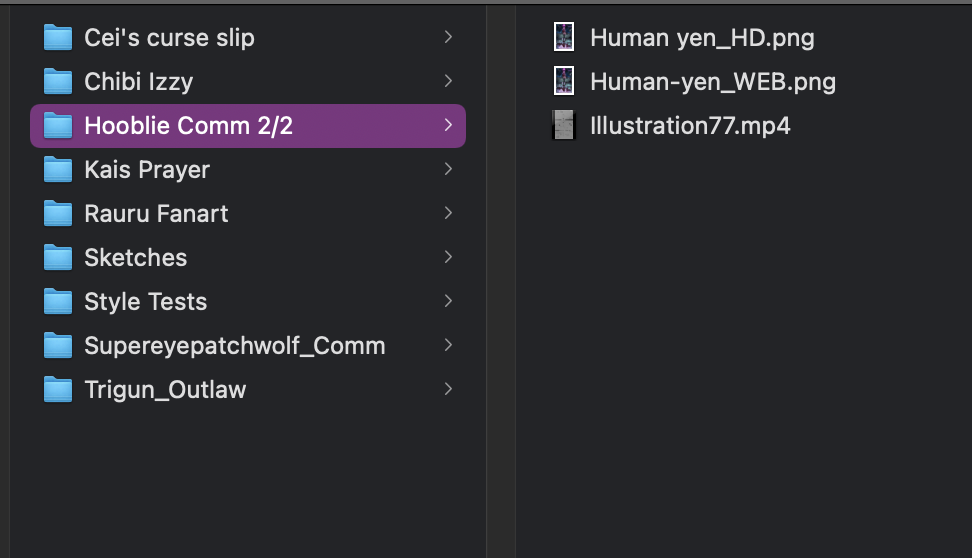Select the Illustration77.mp4 video thumbnail
The image size is (972, 558).
pos(564,126)
